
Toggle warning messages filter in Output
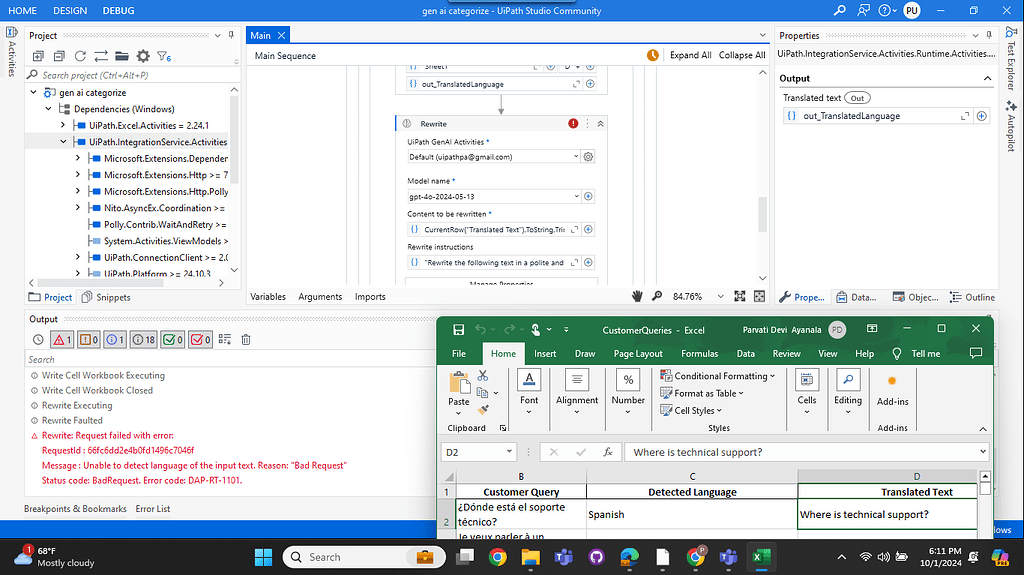pos(89,340)
